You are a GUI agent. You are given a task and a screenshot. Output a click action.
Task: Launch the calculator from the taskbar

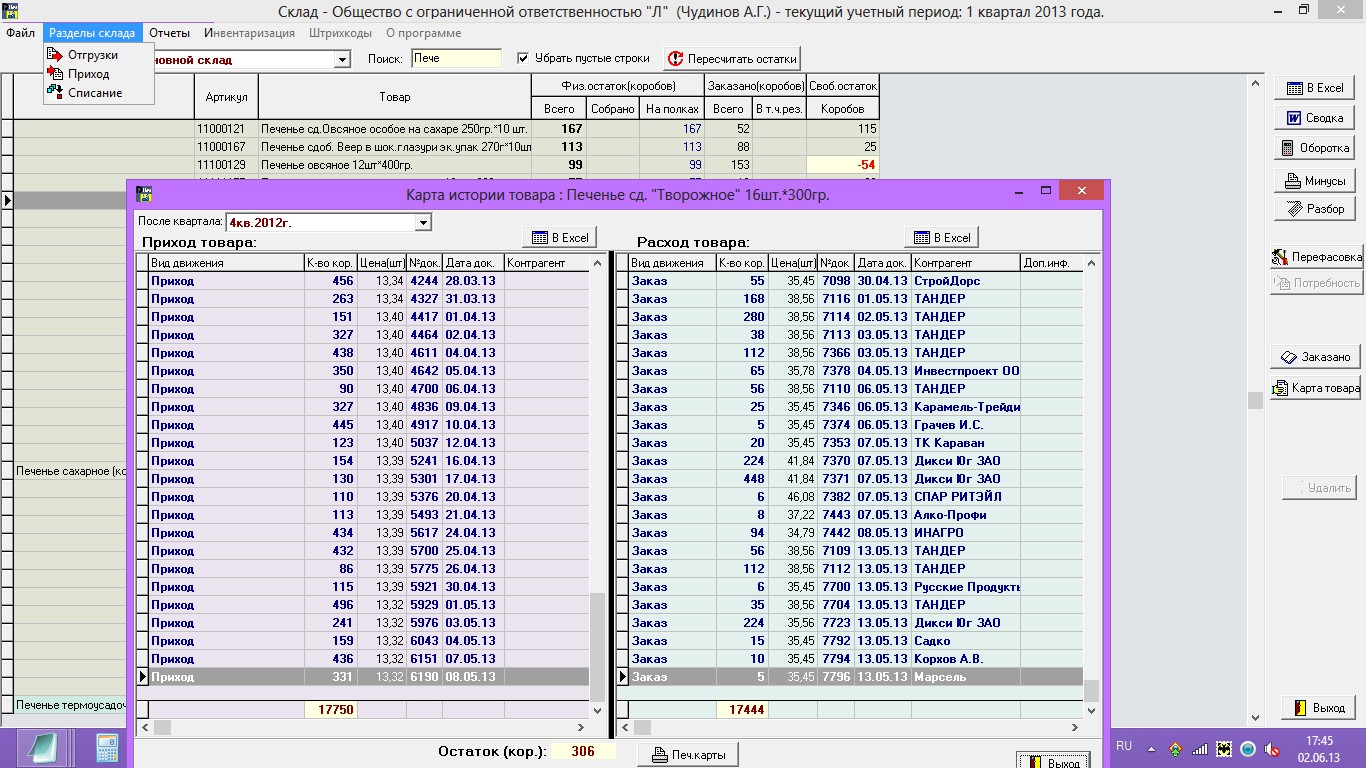[107, 748]
